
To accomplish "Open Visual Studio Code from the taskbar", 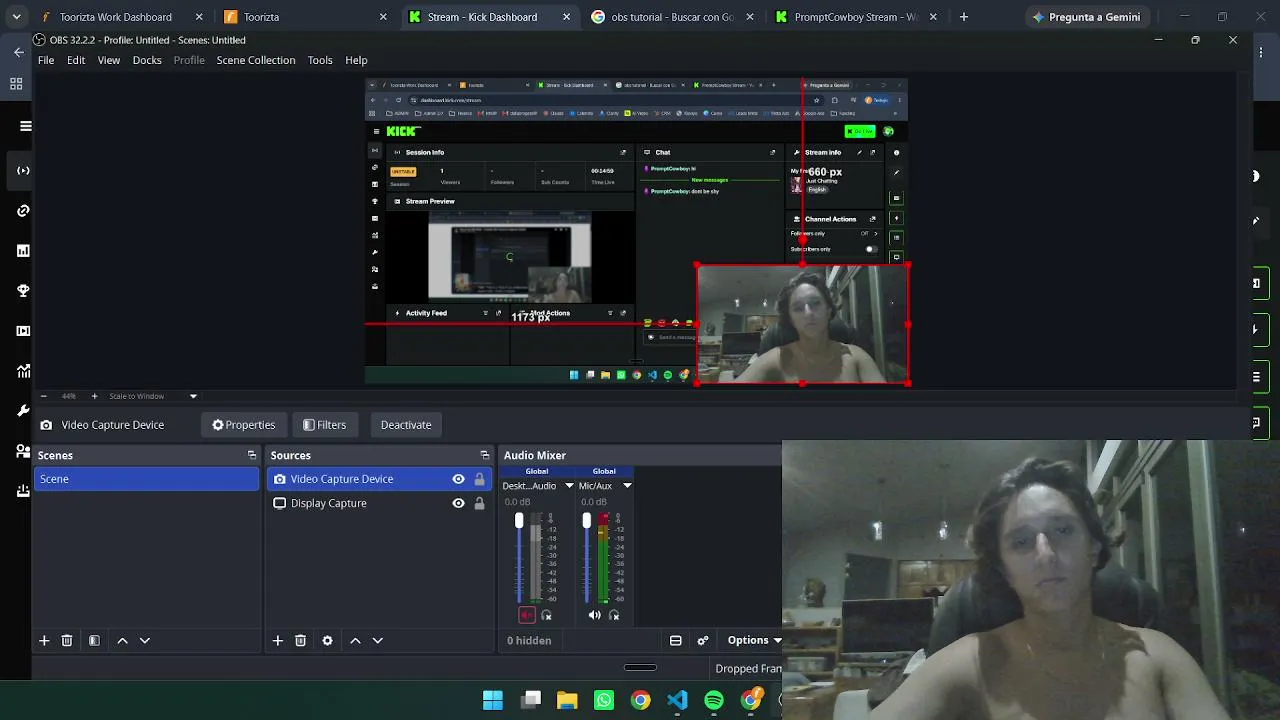I will [x=677, y=700].
